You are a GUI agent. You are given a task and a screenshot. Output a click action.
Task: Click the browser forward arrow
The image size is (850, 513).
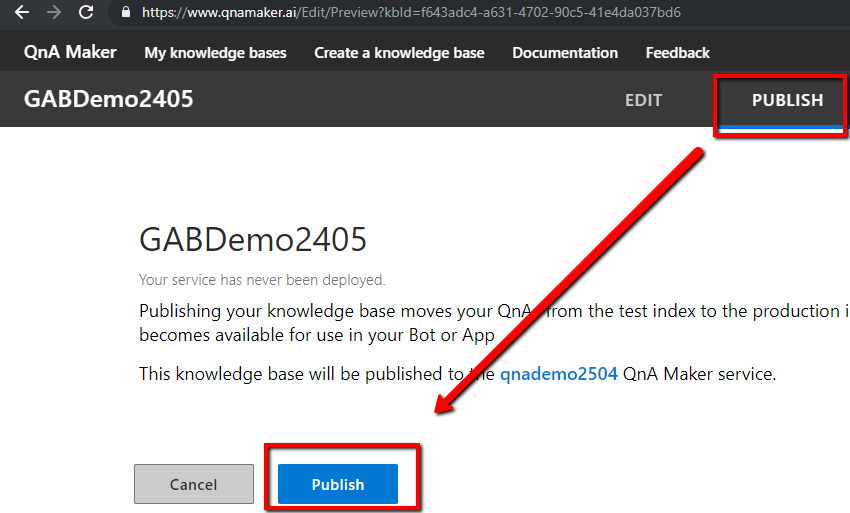click(54, 12)
